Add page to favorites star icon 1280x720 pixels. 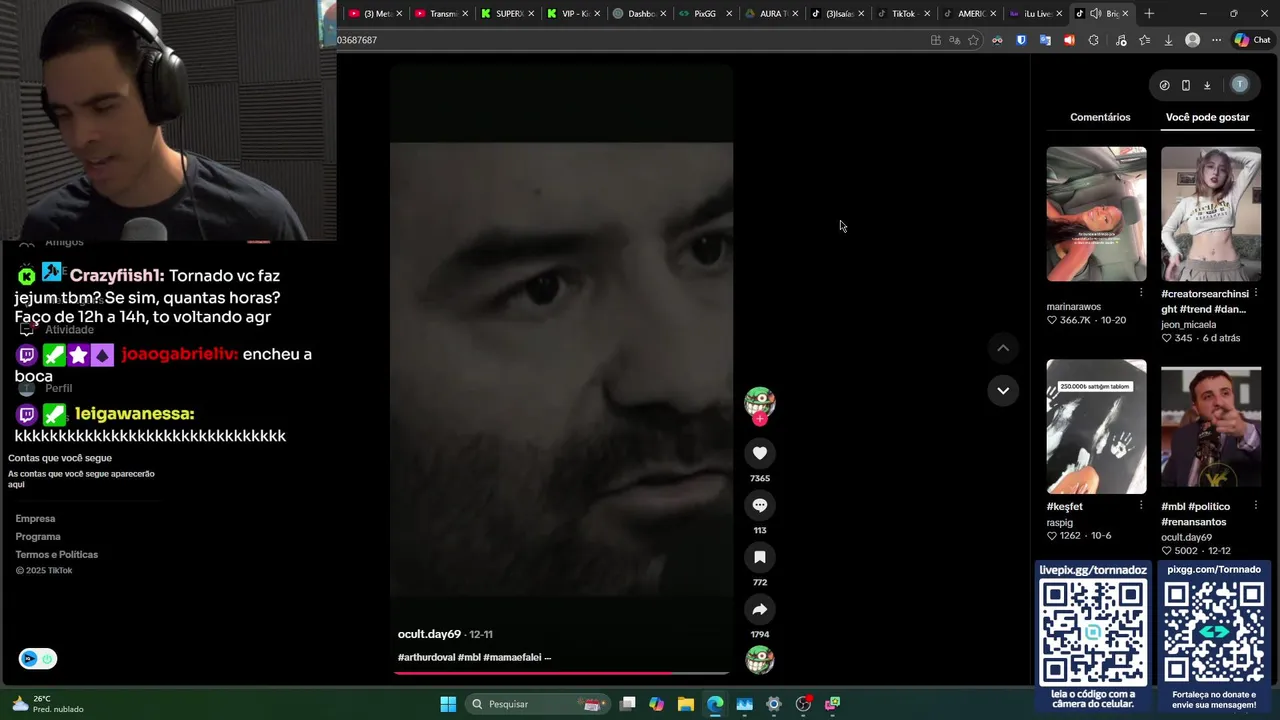[973, 40]
